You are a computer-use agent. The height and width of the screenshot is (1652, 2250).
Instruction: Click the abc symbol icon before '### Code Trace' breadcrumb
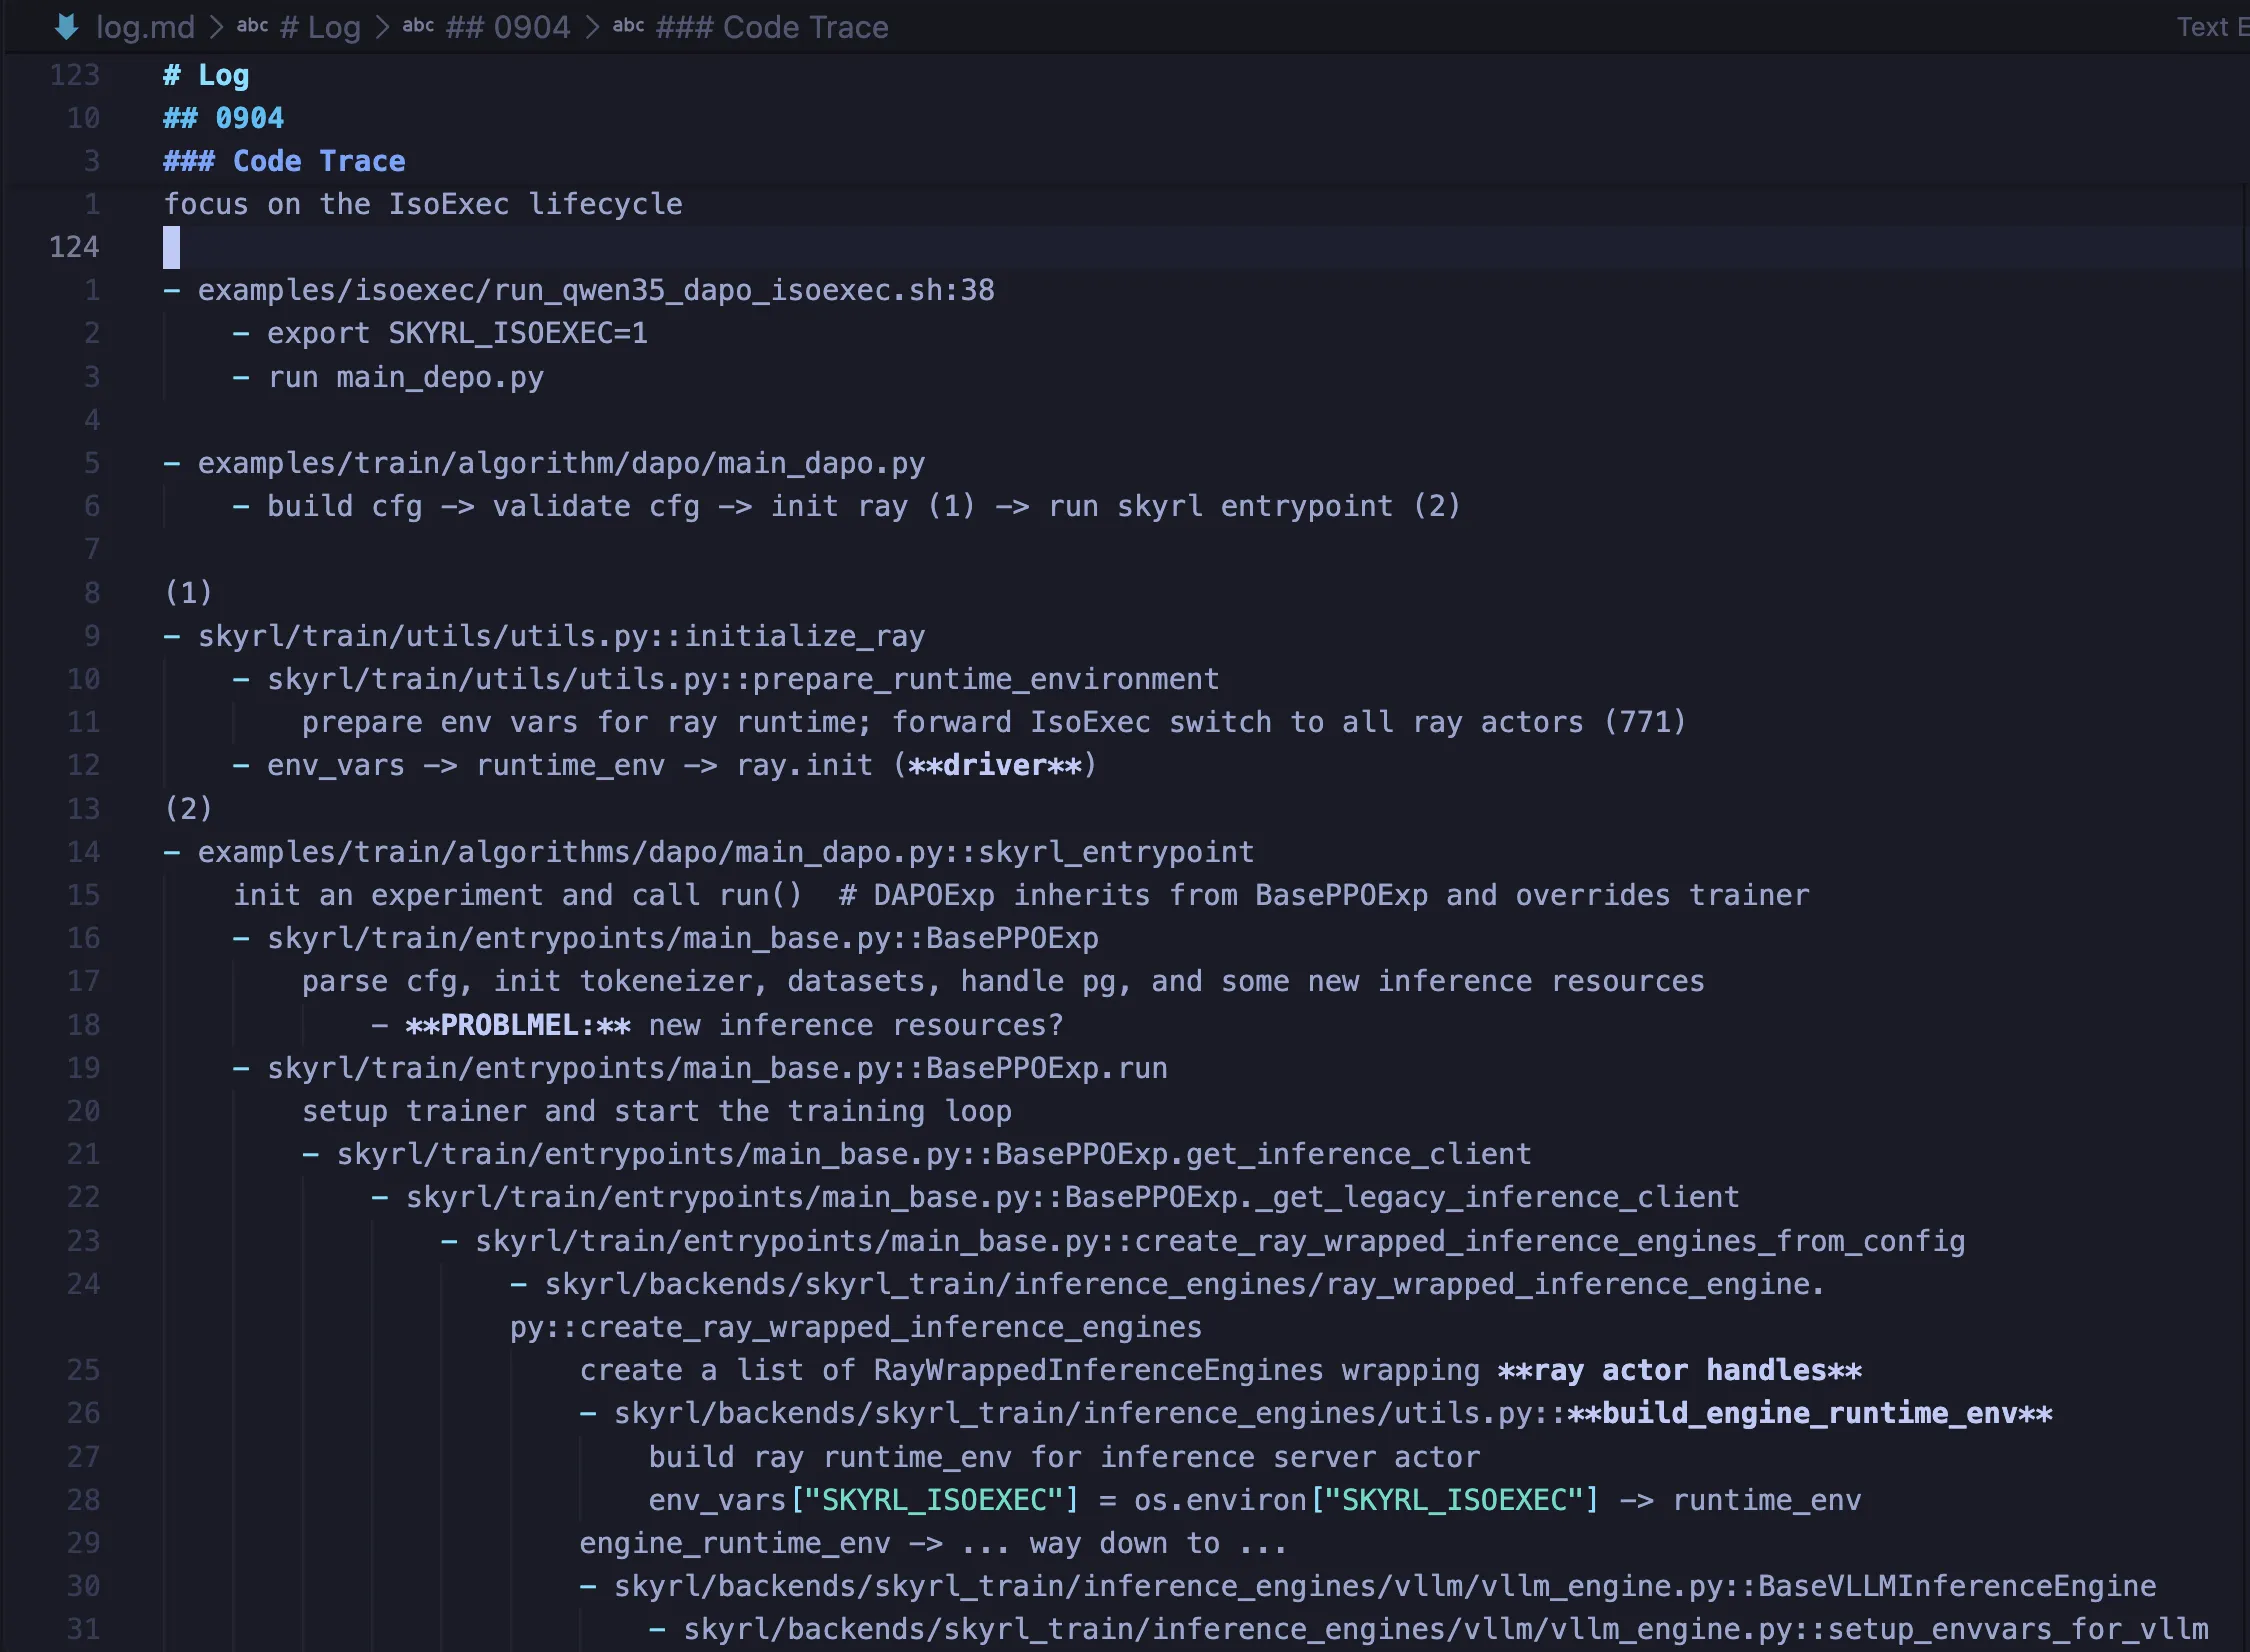pyautogui.click(x=628, y=26)
